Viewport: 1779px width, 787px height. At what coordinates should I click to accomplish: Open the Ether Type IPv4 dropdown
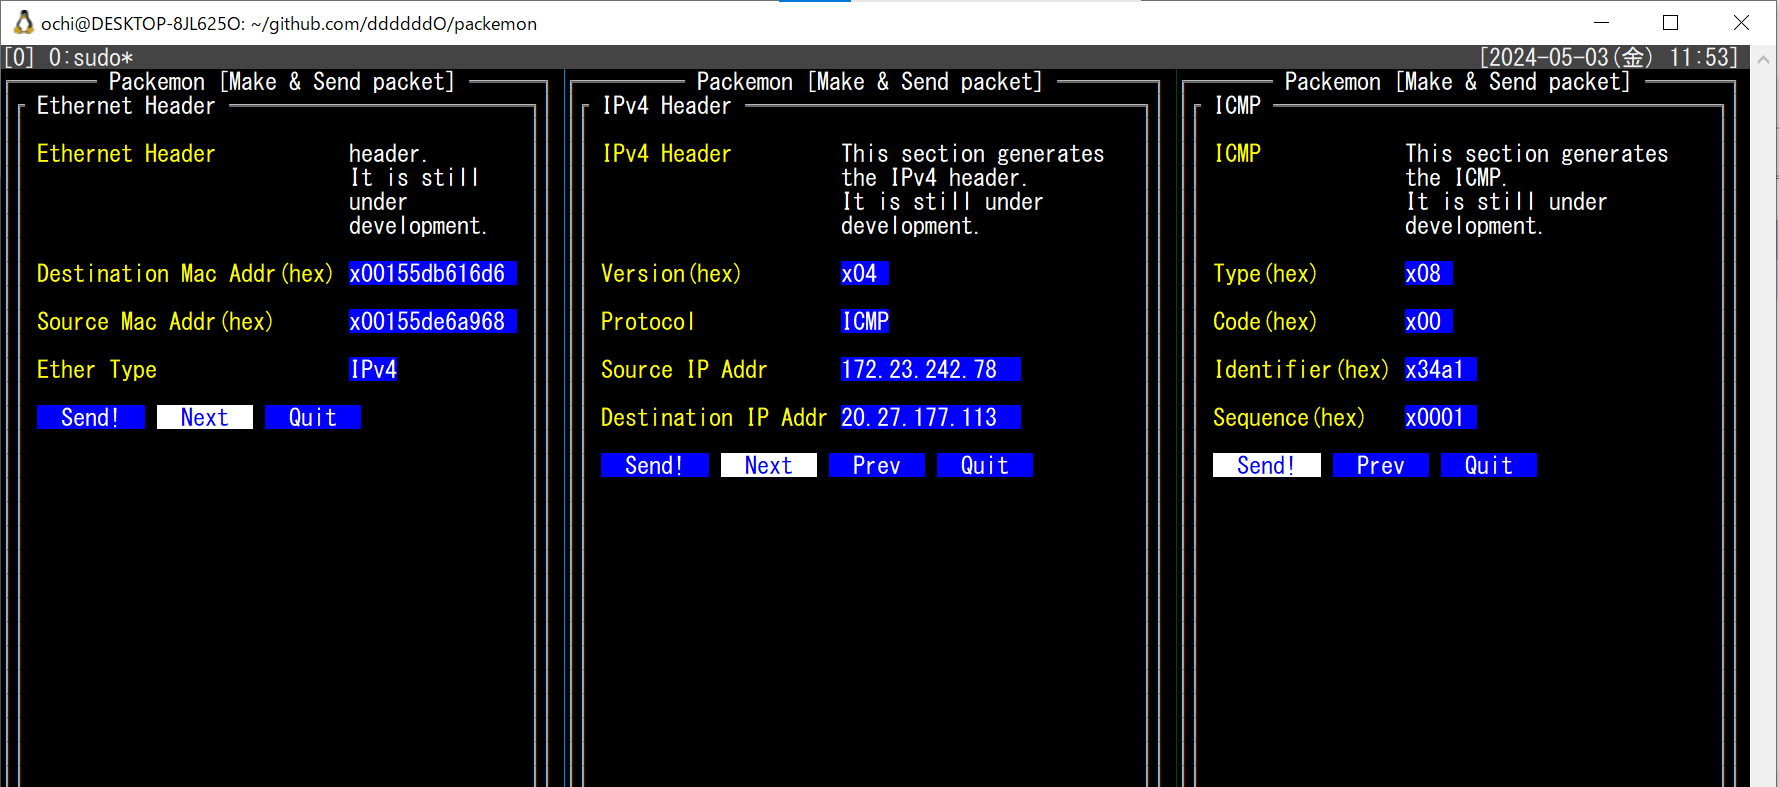pos(373,369)
